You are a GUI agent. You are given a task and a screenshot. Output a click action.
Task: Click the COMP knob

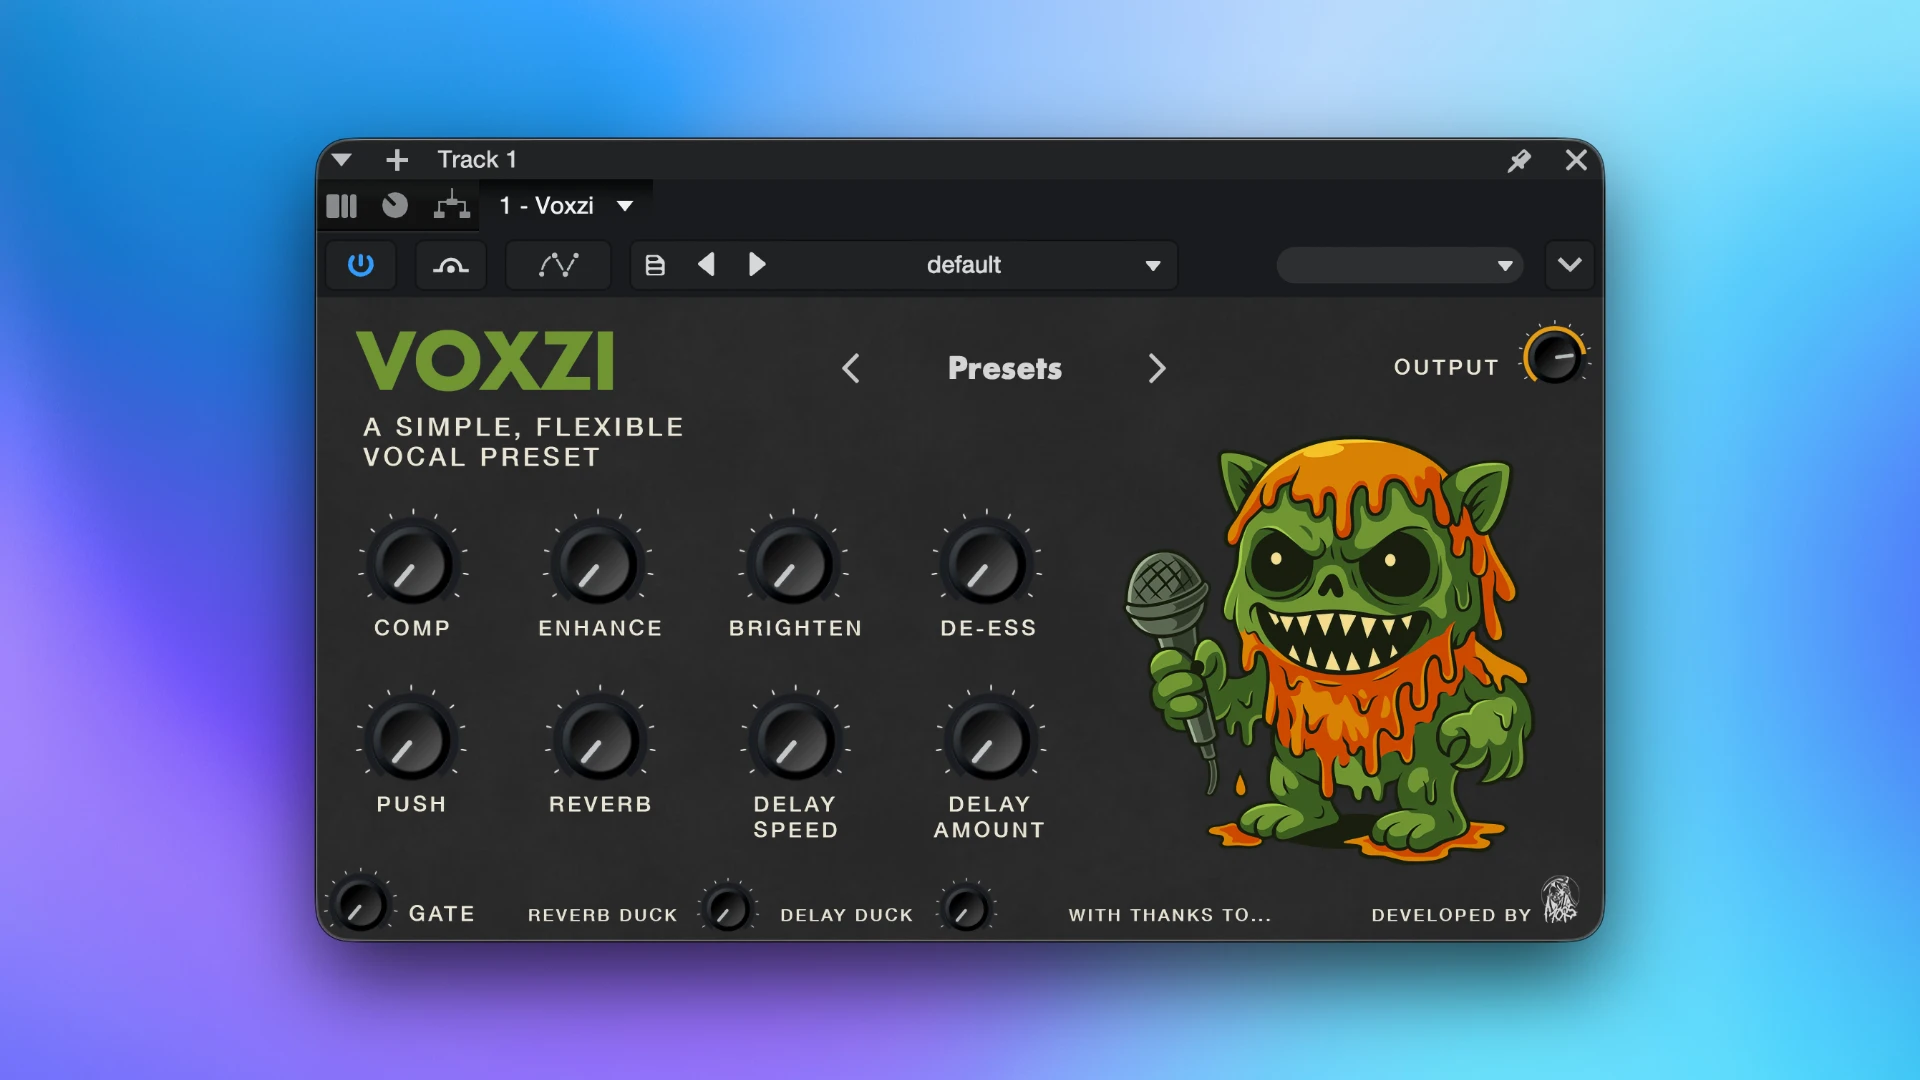(x=412, y=565)
